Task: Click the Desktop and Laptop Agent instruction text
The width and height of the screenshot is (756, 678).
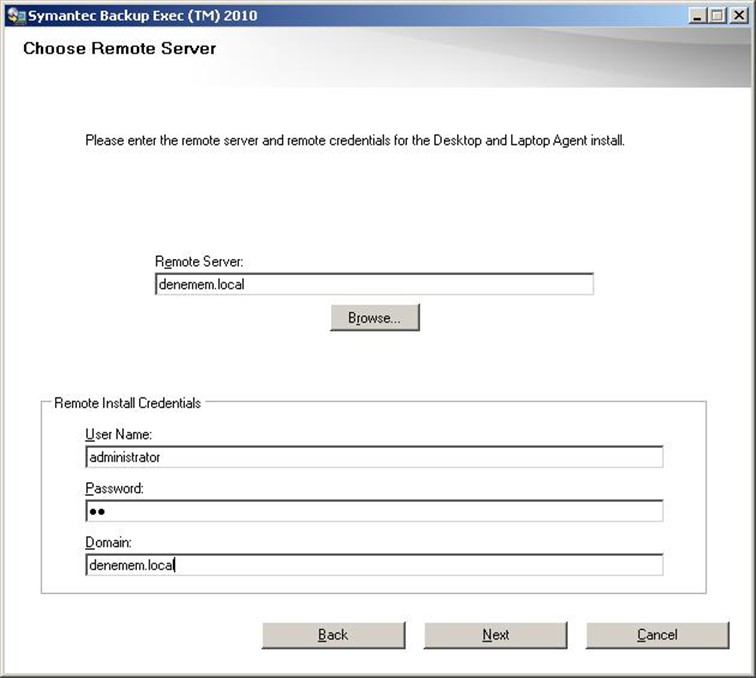Action: [x=355, y=140]
